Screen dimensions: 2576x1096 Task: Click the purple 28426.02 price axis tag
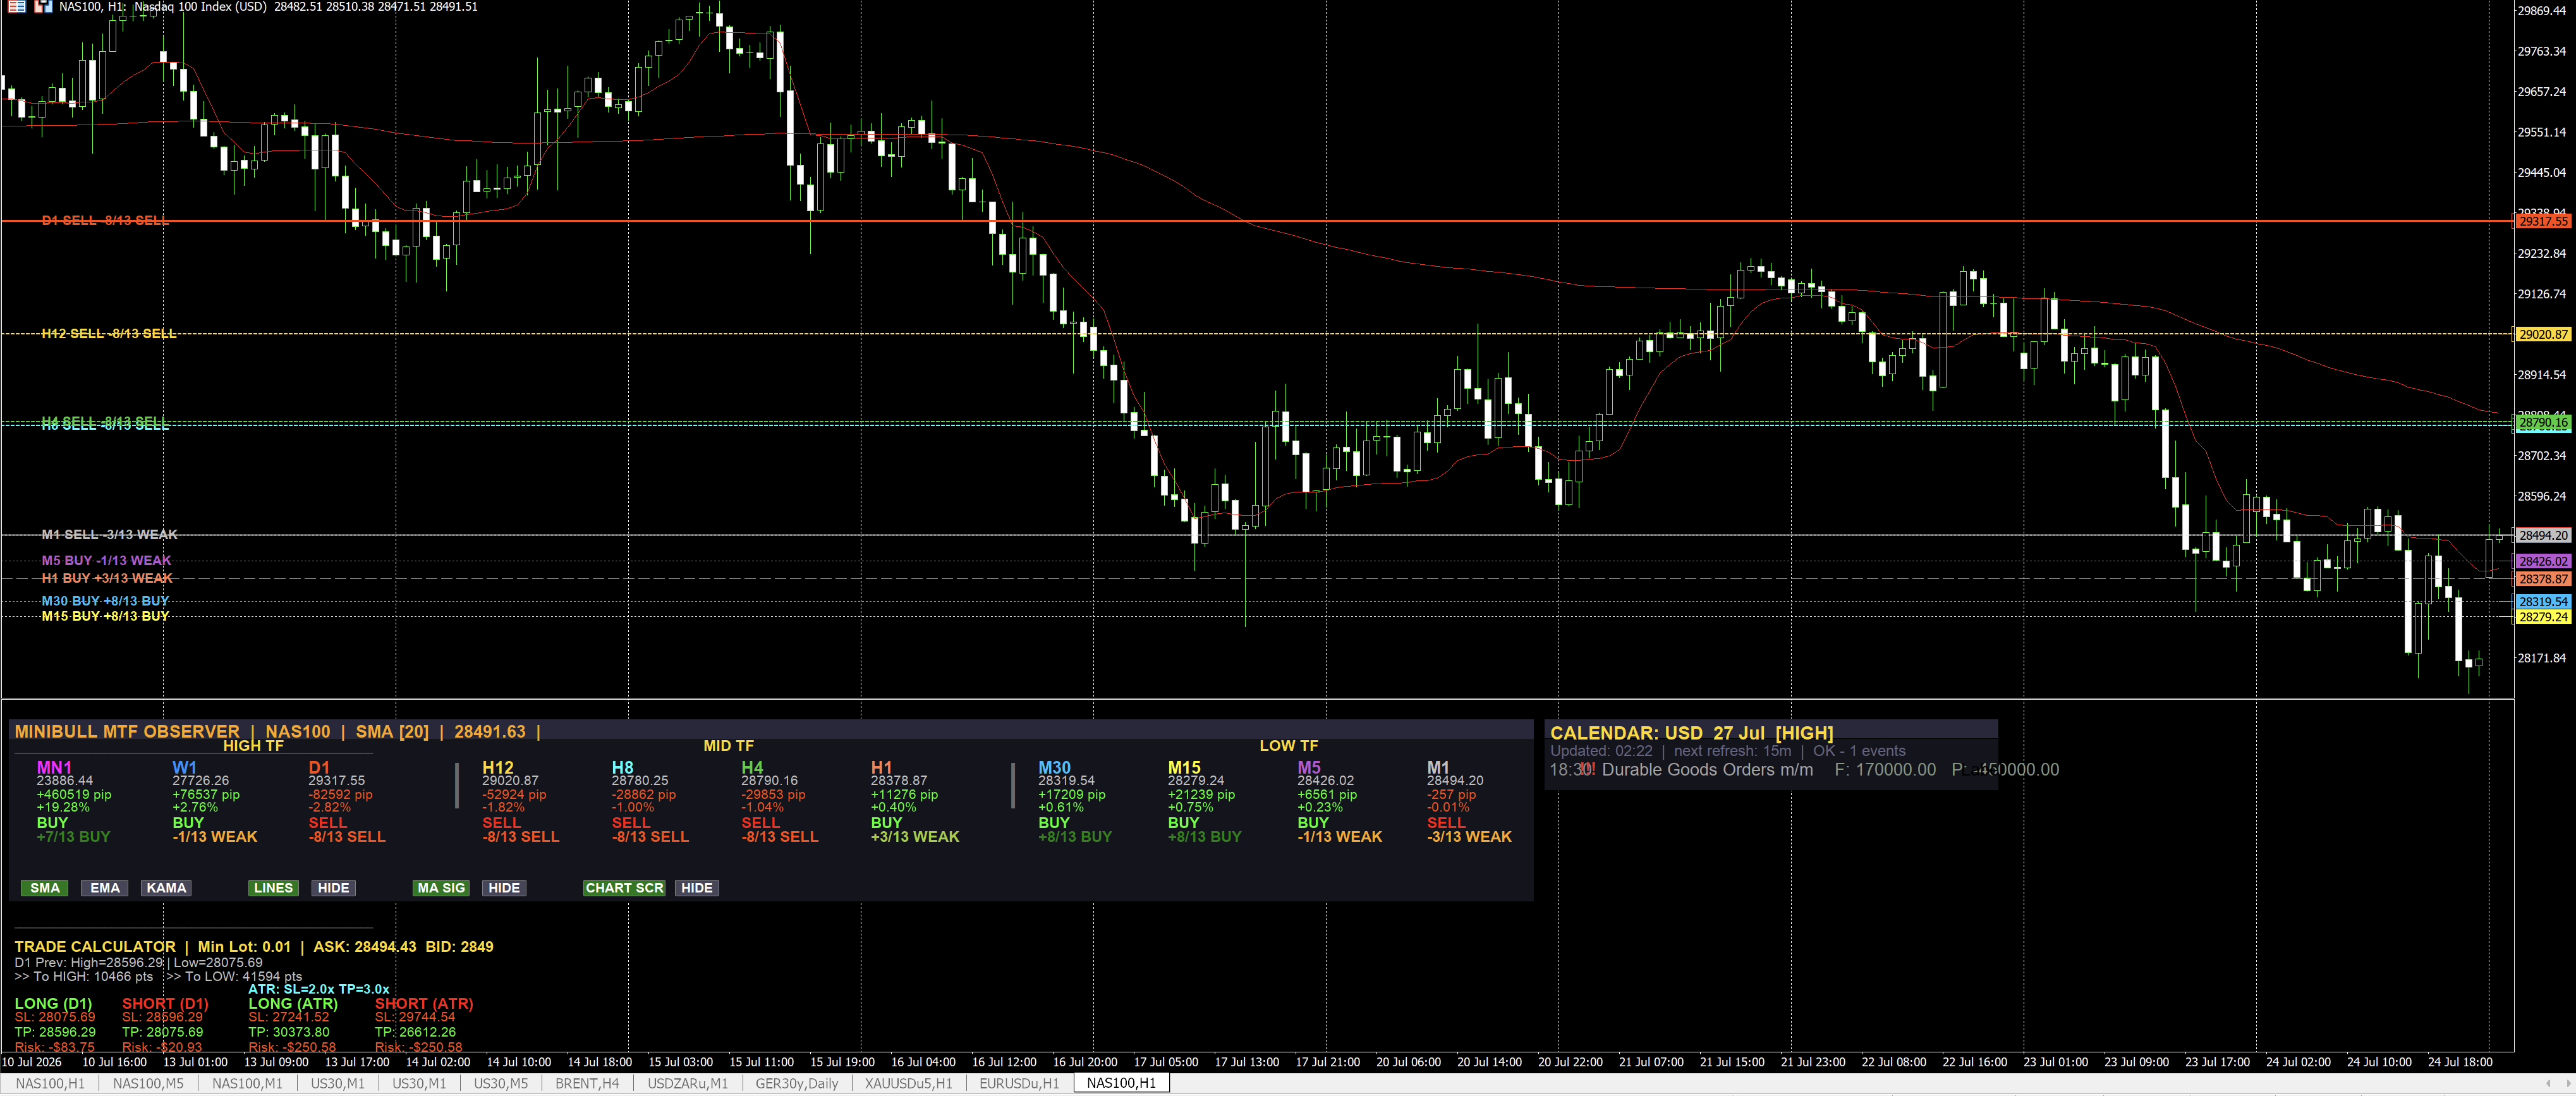click(x=2542, y=561)
